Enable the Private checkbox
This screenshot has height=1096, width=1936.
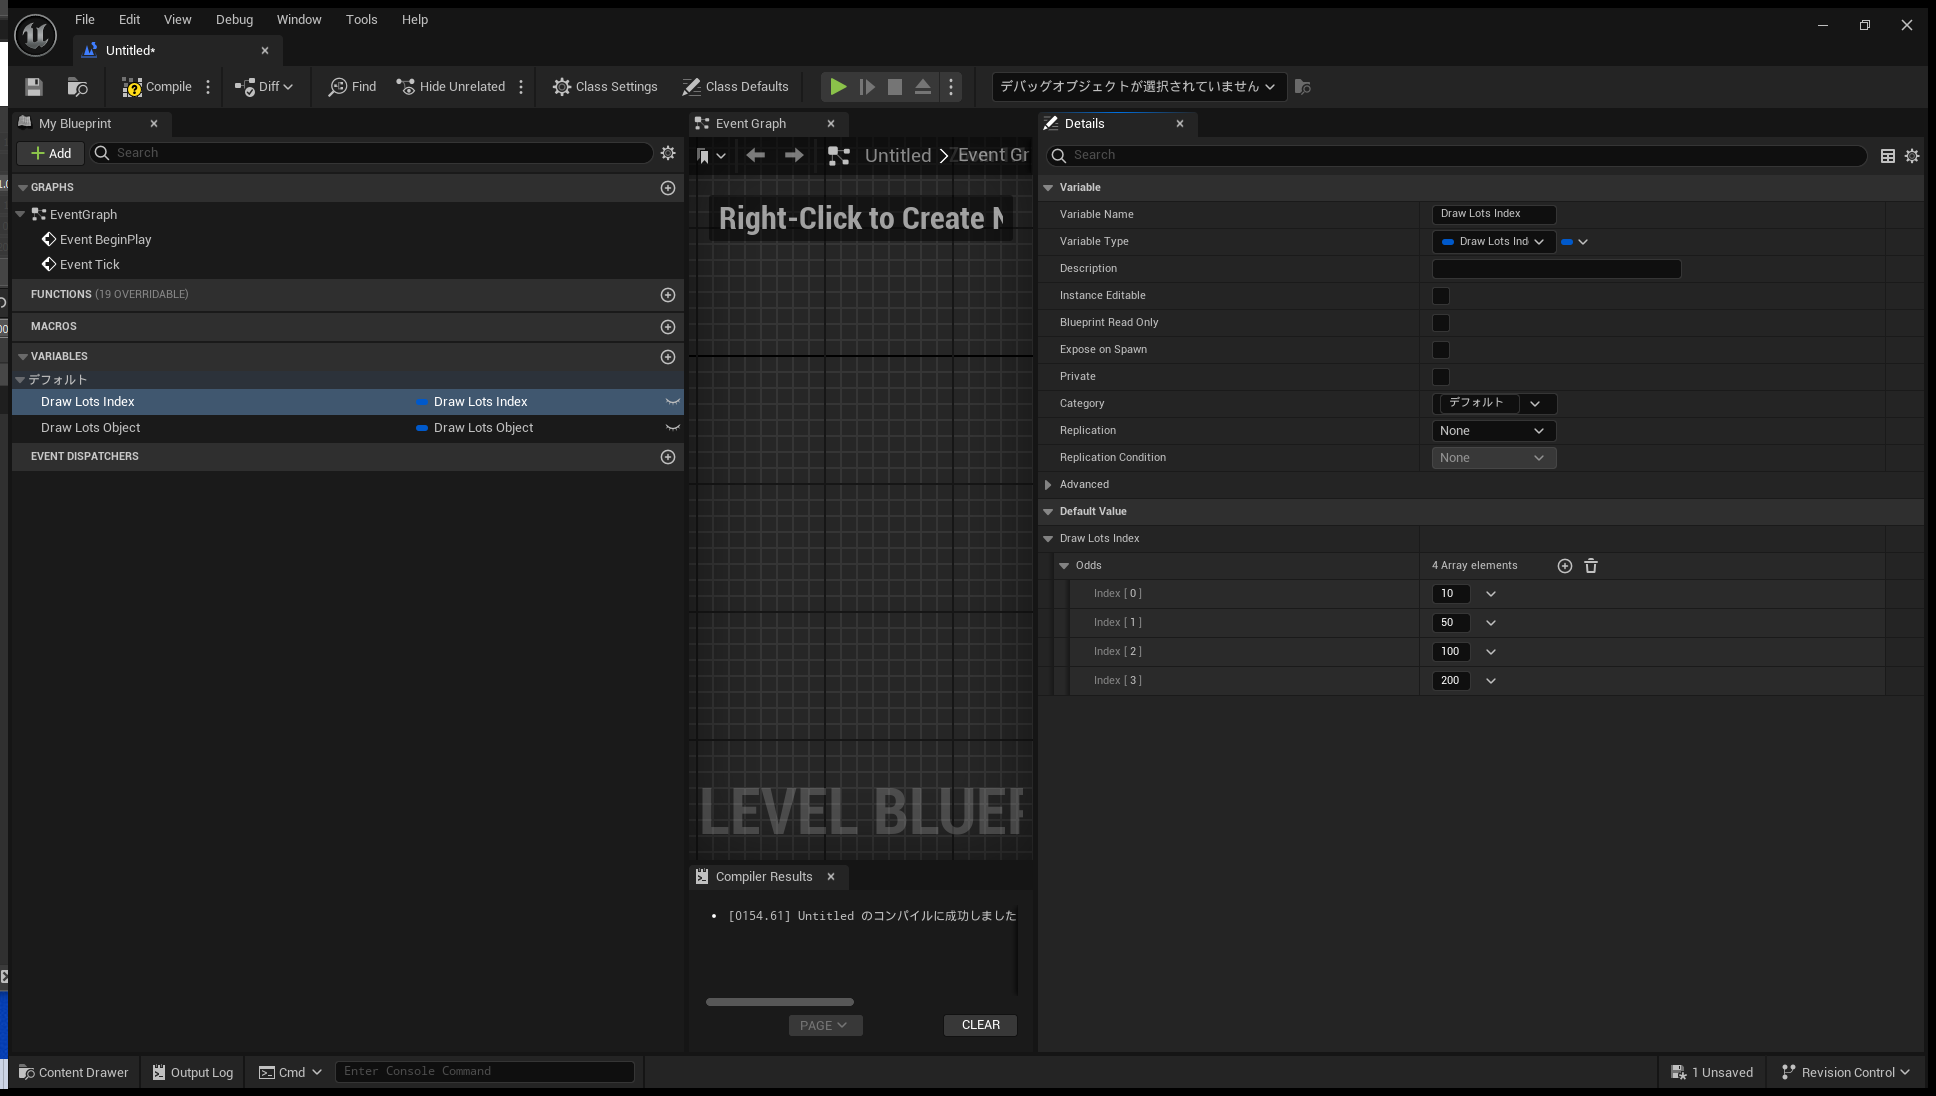coord(1441,377)
